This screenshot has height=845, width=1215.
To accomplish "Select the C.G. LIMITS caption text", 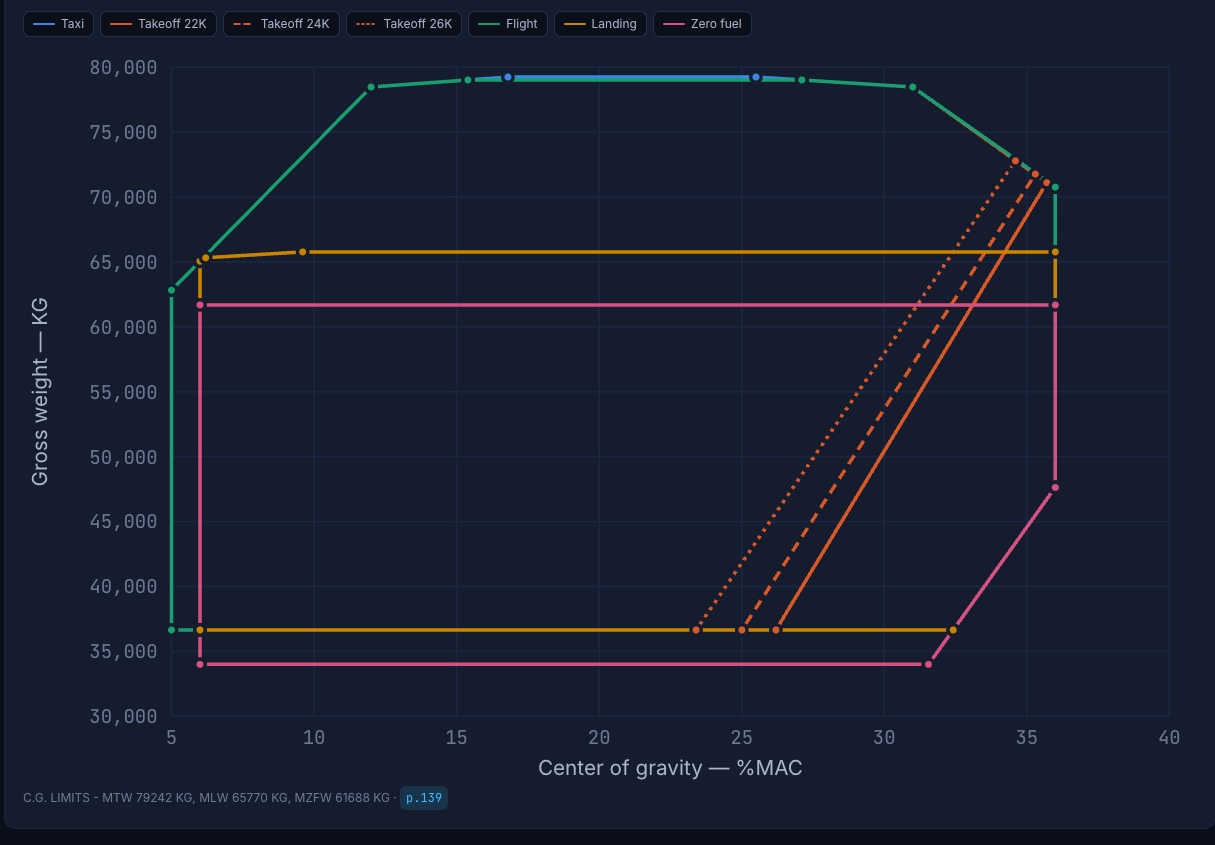I will [207, 798].
